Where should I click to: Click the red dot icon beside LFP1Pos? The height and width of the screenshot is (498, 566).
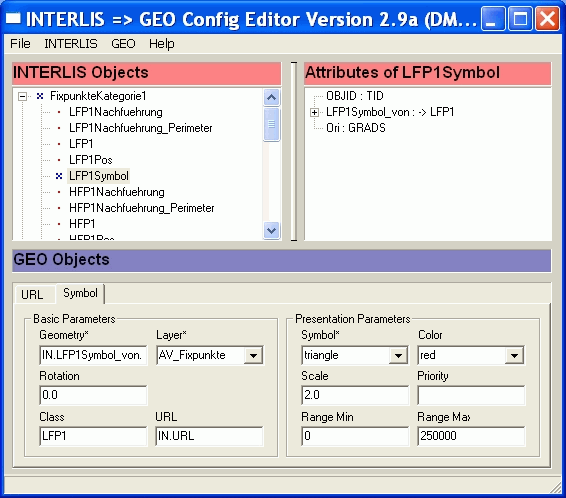point(59,160)
